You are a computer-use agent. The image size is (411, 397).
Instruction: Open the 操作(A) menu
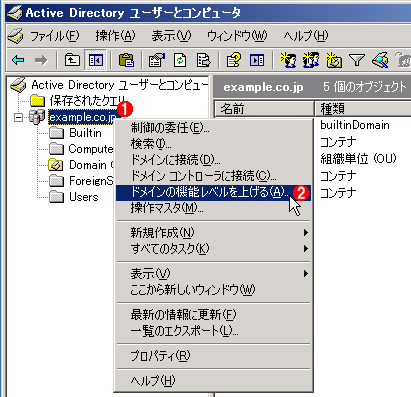pos(115,36)
